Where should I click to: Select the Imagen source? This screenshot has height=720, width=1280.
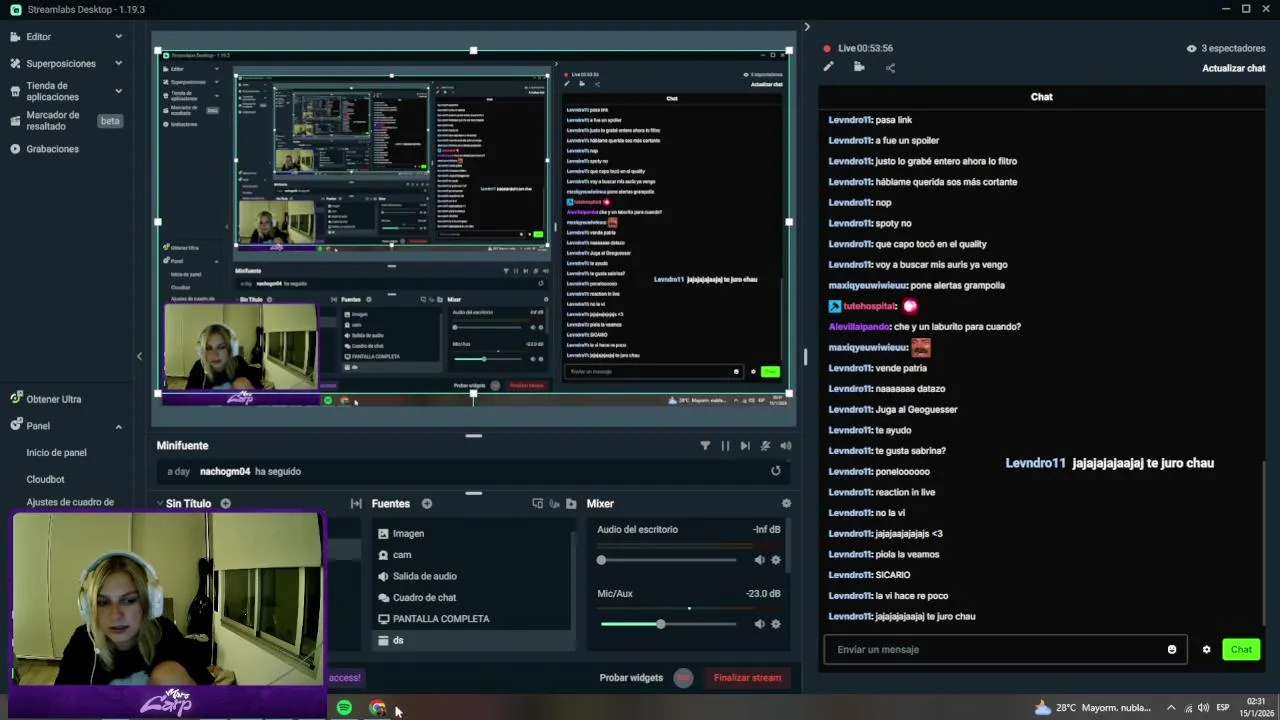[472, 534]
